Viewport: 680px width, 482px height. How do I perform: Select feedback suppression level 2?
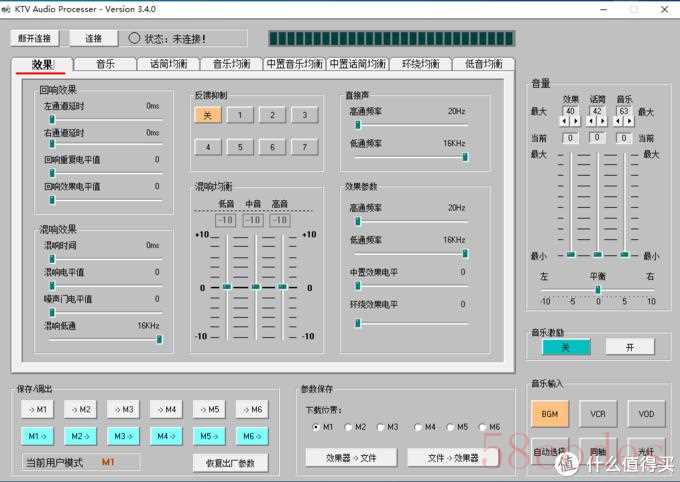click(x=272, y=115)
